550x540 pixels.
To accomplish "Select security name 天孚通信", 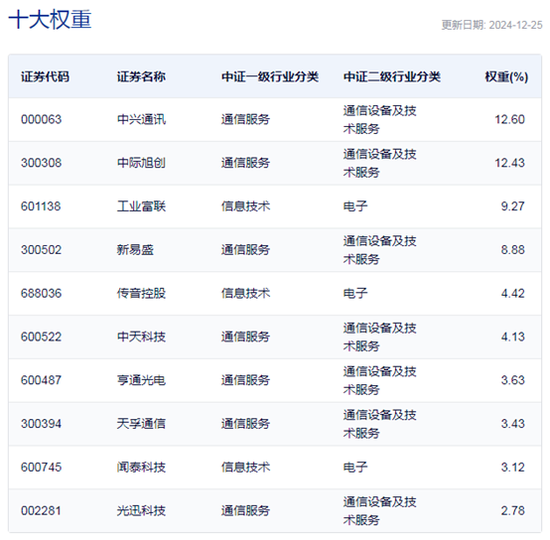I will pos(141,424).
